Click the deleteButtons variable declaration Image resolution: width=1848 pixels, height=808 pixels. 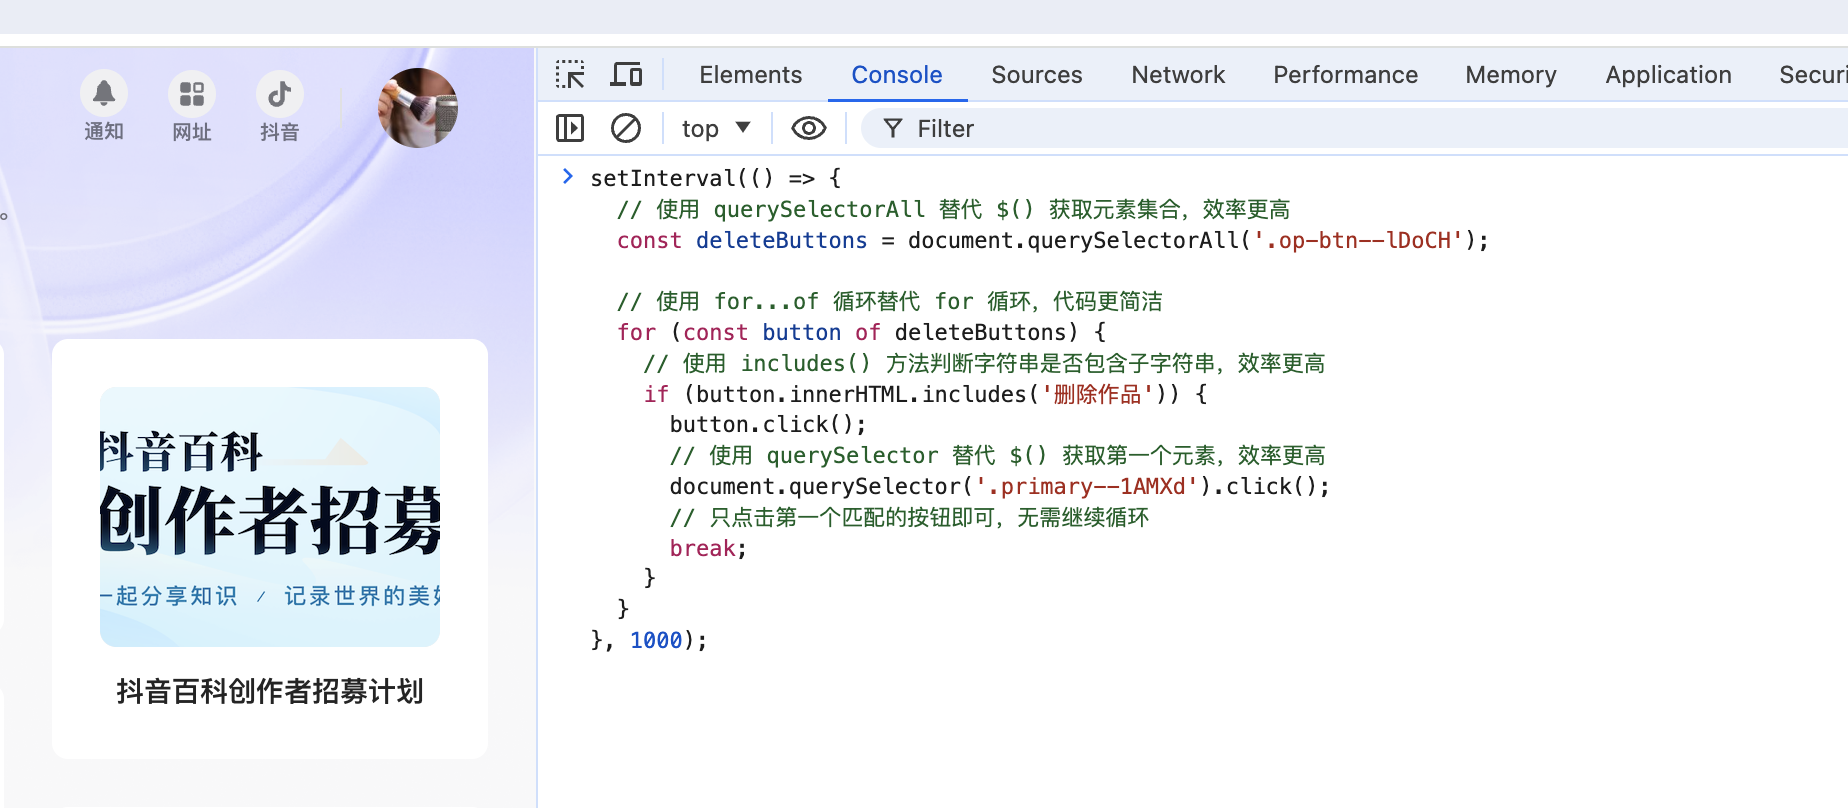tap(781, 240)
